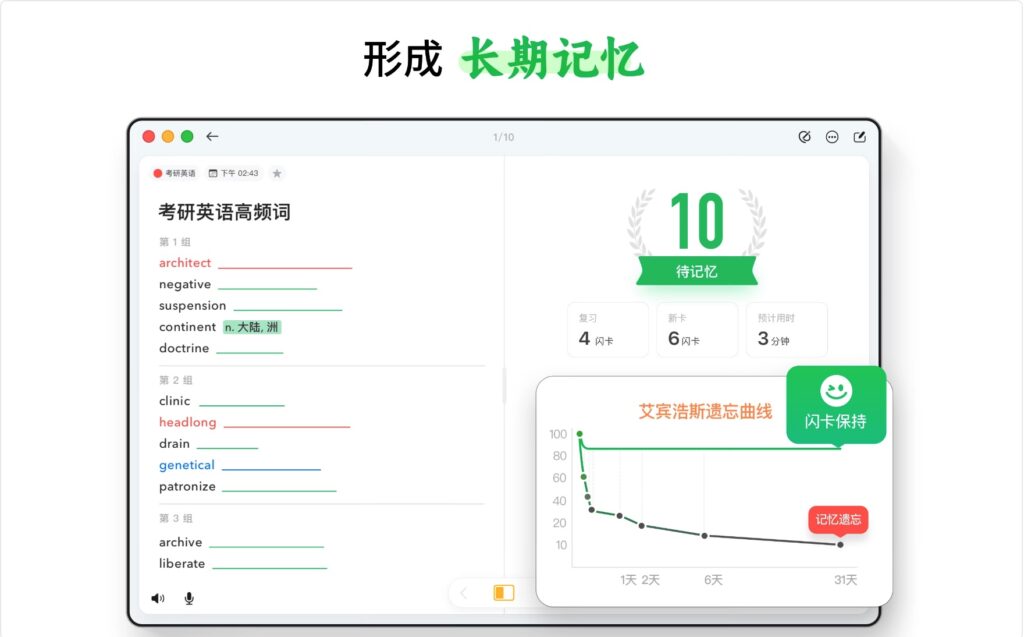
Task: Open the calendar showing 下午 02:43
Action: pos(230,172)
